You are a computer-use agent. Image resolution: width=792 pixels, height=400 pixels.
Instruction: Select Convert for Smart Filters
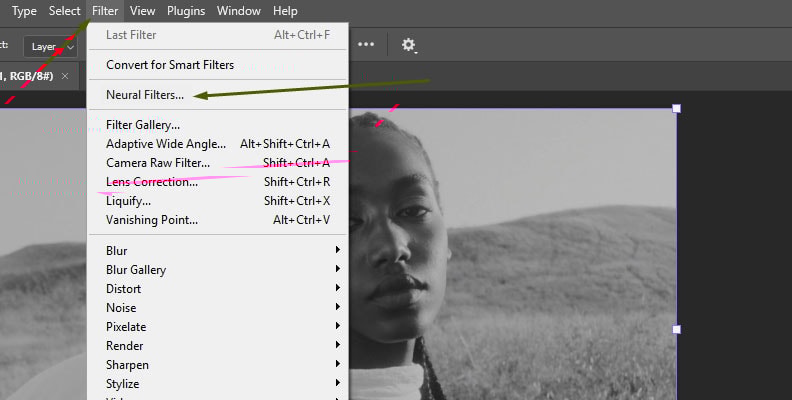point(170,65)
